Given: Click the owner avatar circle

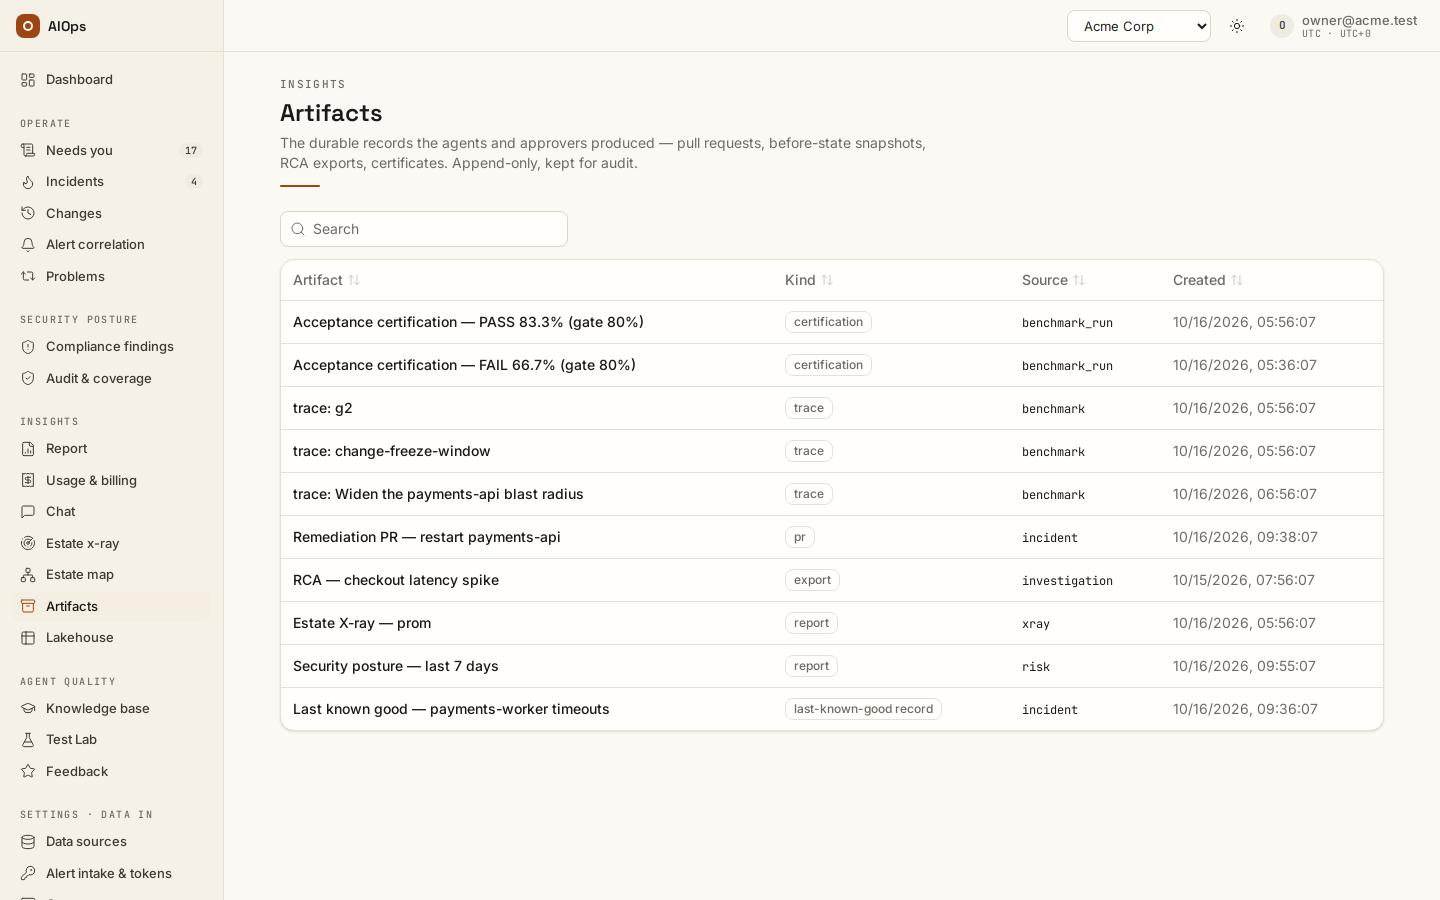Looking at the screenshot, I should (1282, 26).
